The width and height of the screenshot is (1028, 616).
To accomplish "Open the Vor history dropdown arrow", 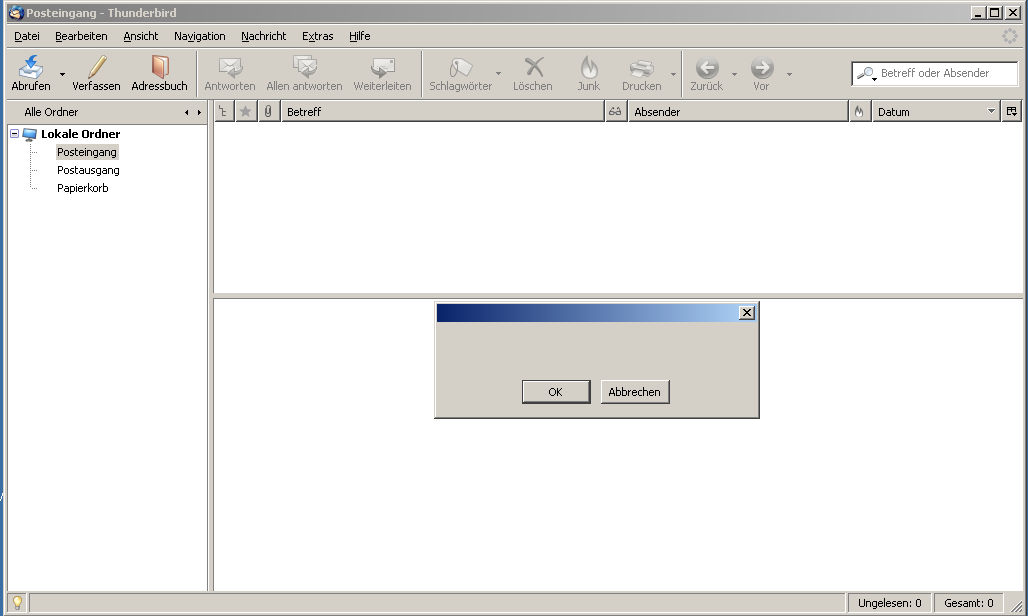I will [x=789, y=74].
